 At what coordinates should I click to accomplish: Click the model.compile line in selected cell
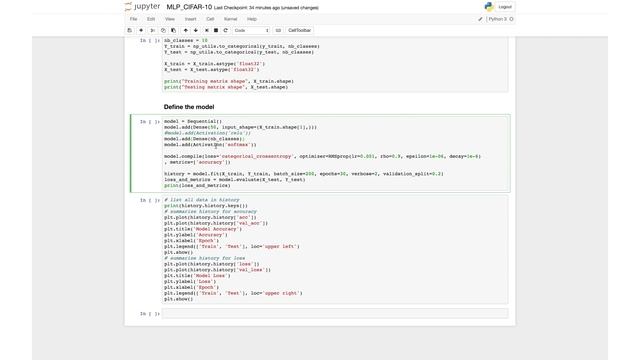322,156
